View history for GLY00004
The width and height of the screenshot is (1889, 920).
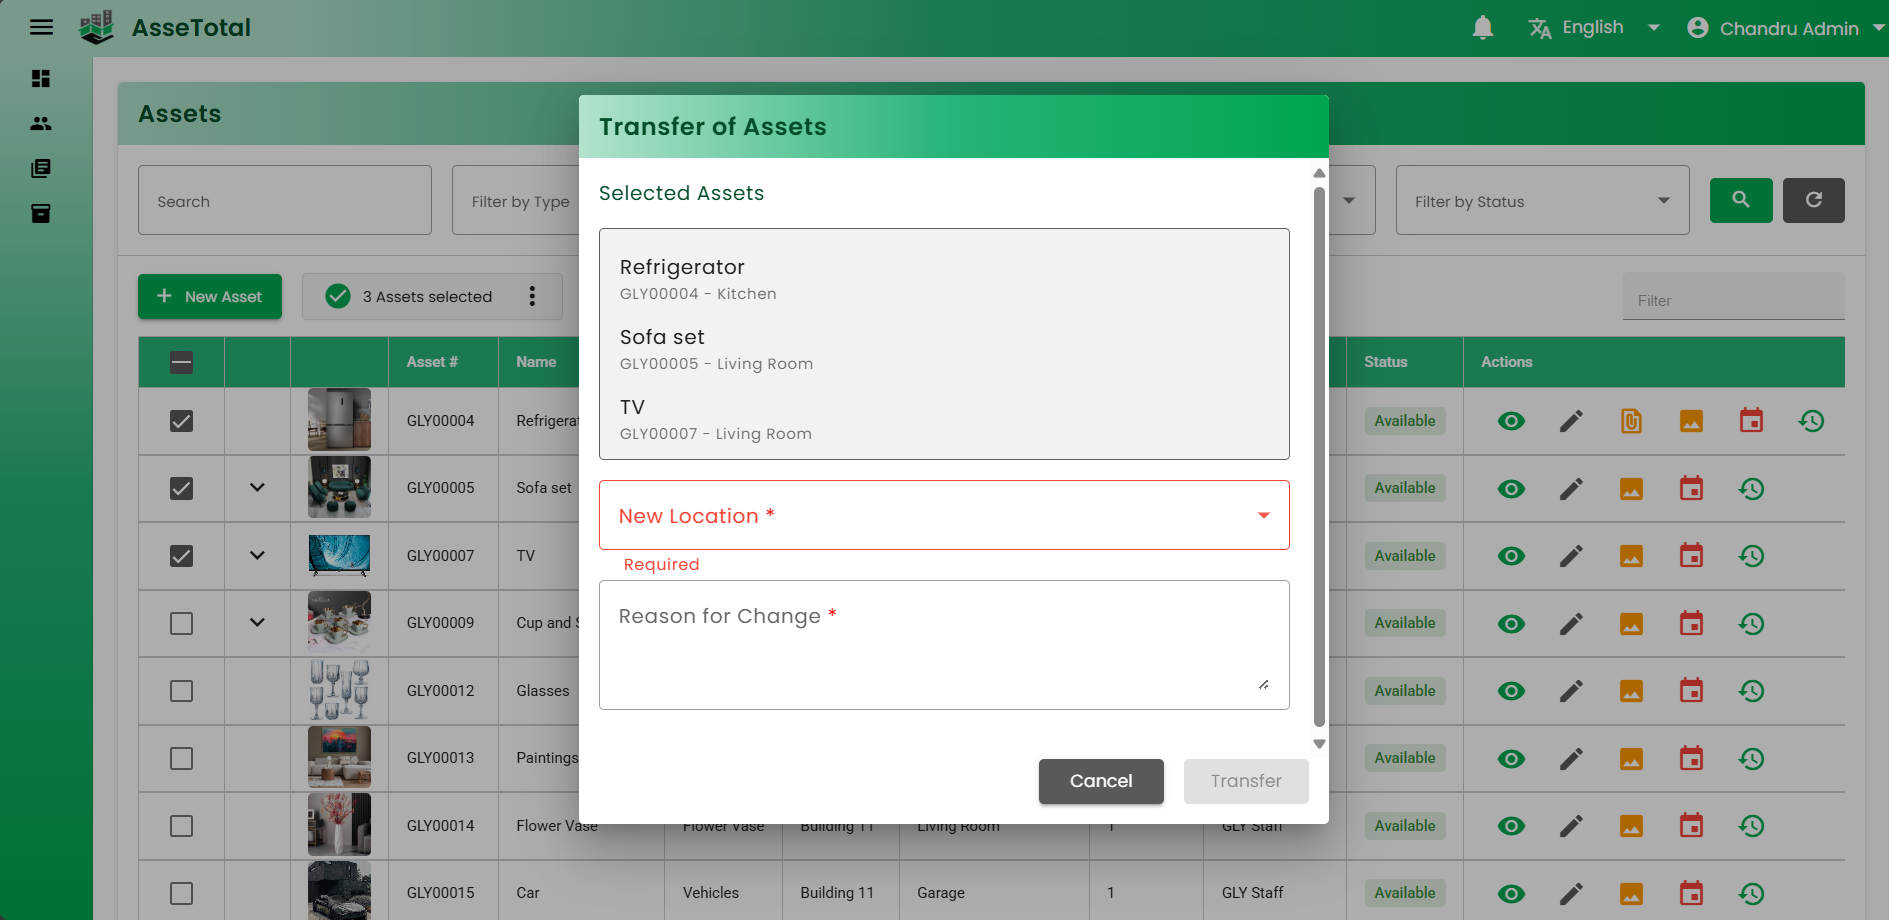pyautogui.click(x=1811, y=421)
